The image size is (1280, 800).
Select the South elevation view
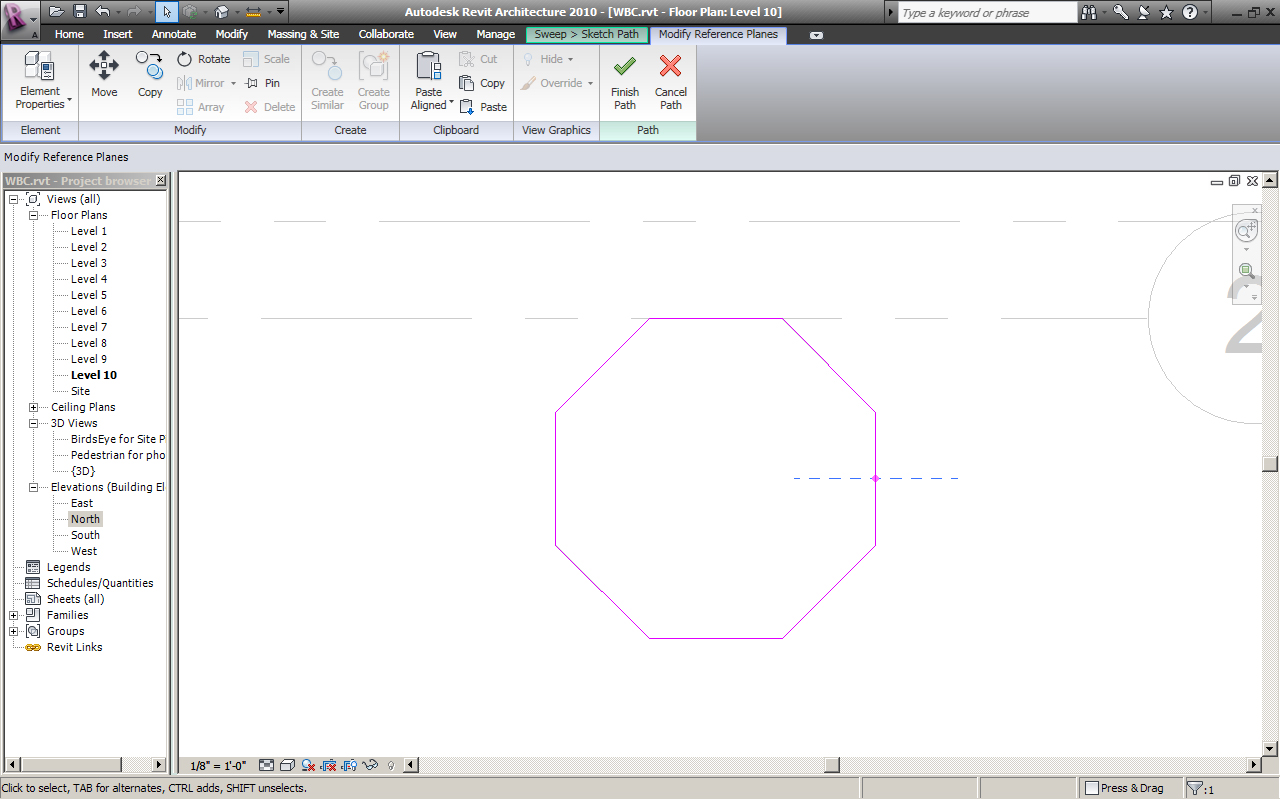coord(85,535)
